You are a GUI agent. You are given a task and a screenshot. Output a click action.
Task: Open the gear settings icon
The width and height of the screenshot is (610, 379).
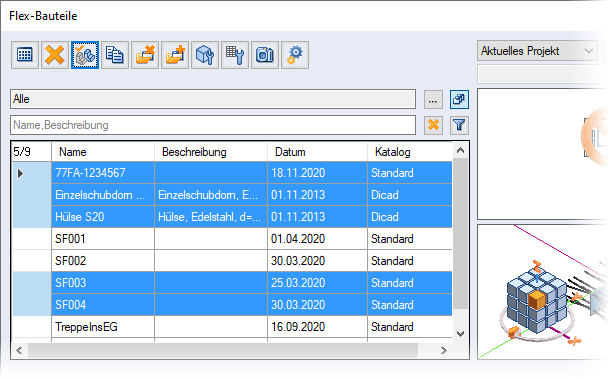click(294, 55)
